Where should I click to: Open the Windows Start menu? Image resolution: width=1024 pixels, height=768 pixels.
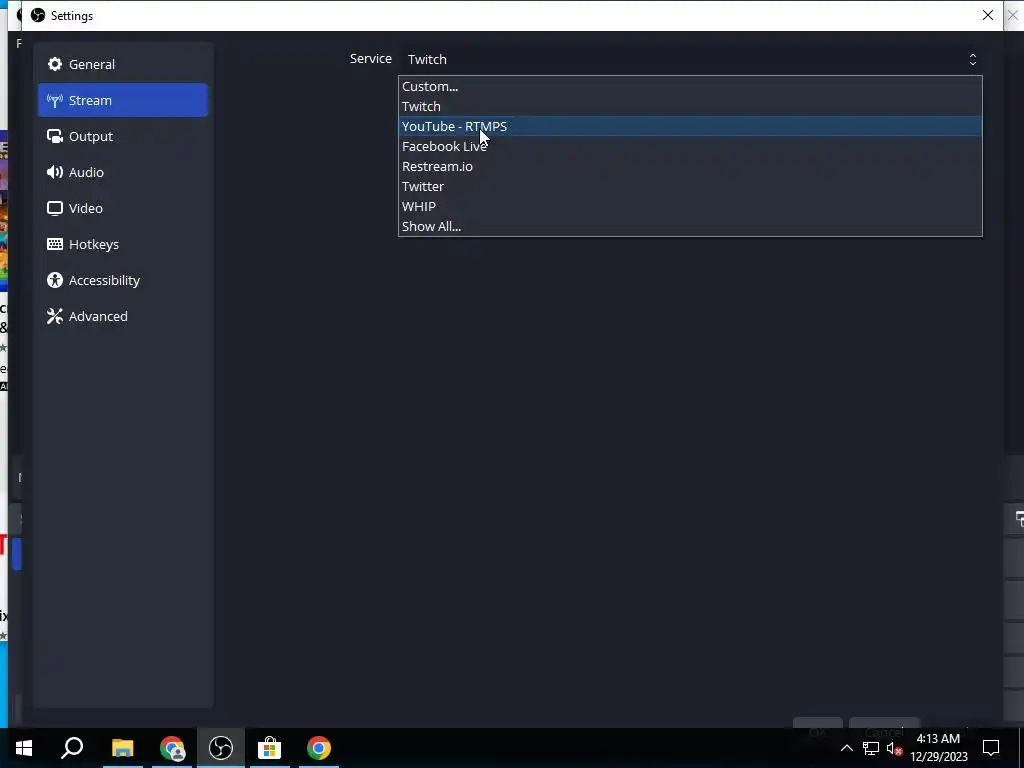click(24, 748)
